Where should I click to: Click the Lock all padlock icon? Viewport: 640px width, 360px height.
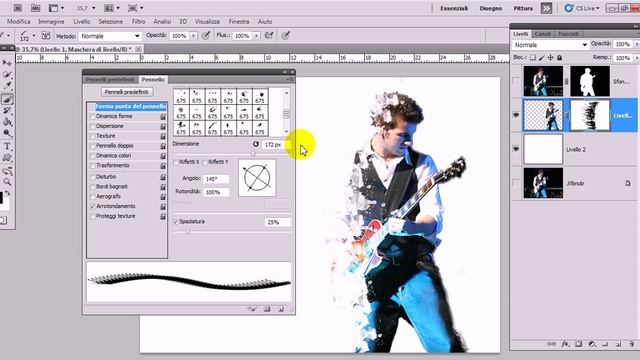(x=560, y=58)
